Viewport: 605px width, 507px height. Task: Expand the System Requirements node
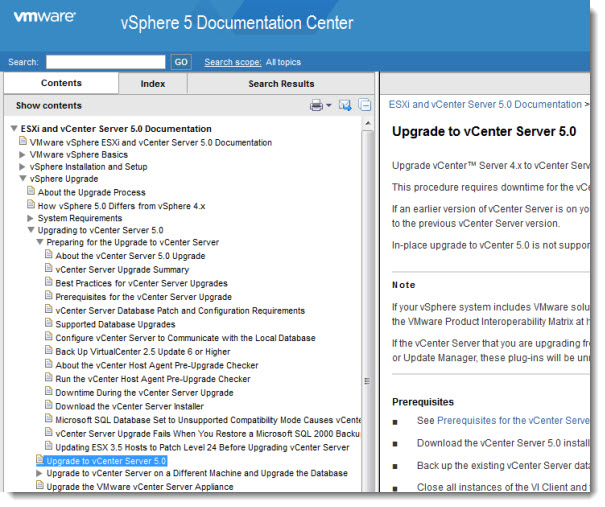tap(31, 220)
